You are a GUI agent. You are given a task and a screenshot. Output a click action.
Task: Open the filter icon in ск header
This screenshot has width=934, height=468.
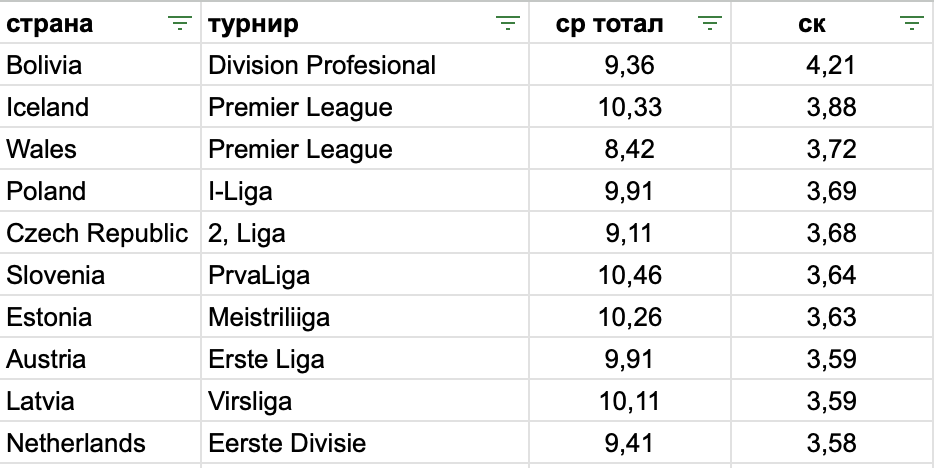click(911, 24)
